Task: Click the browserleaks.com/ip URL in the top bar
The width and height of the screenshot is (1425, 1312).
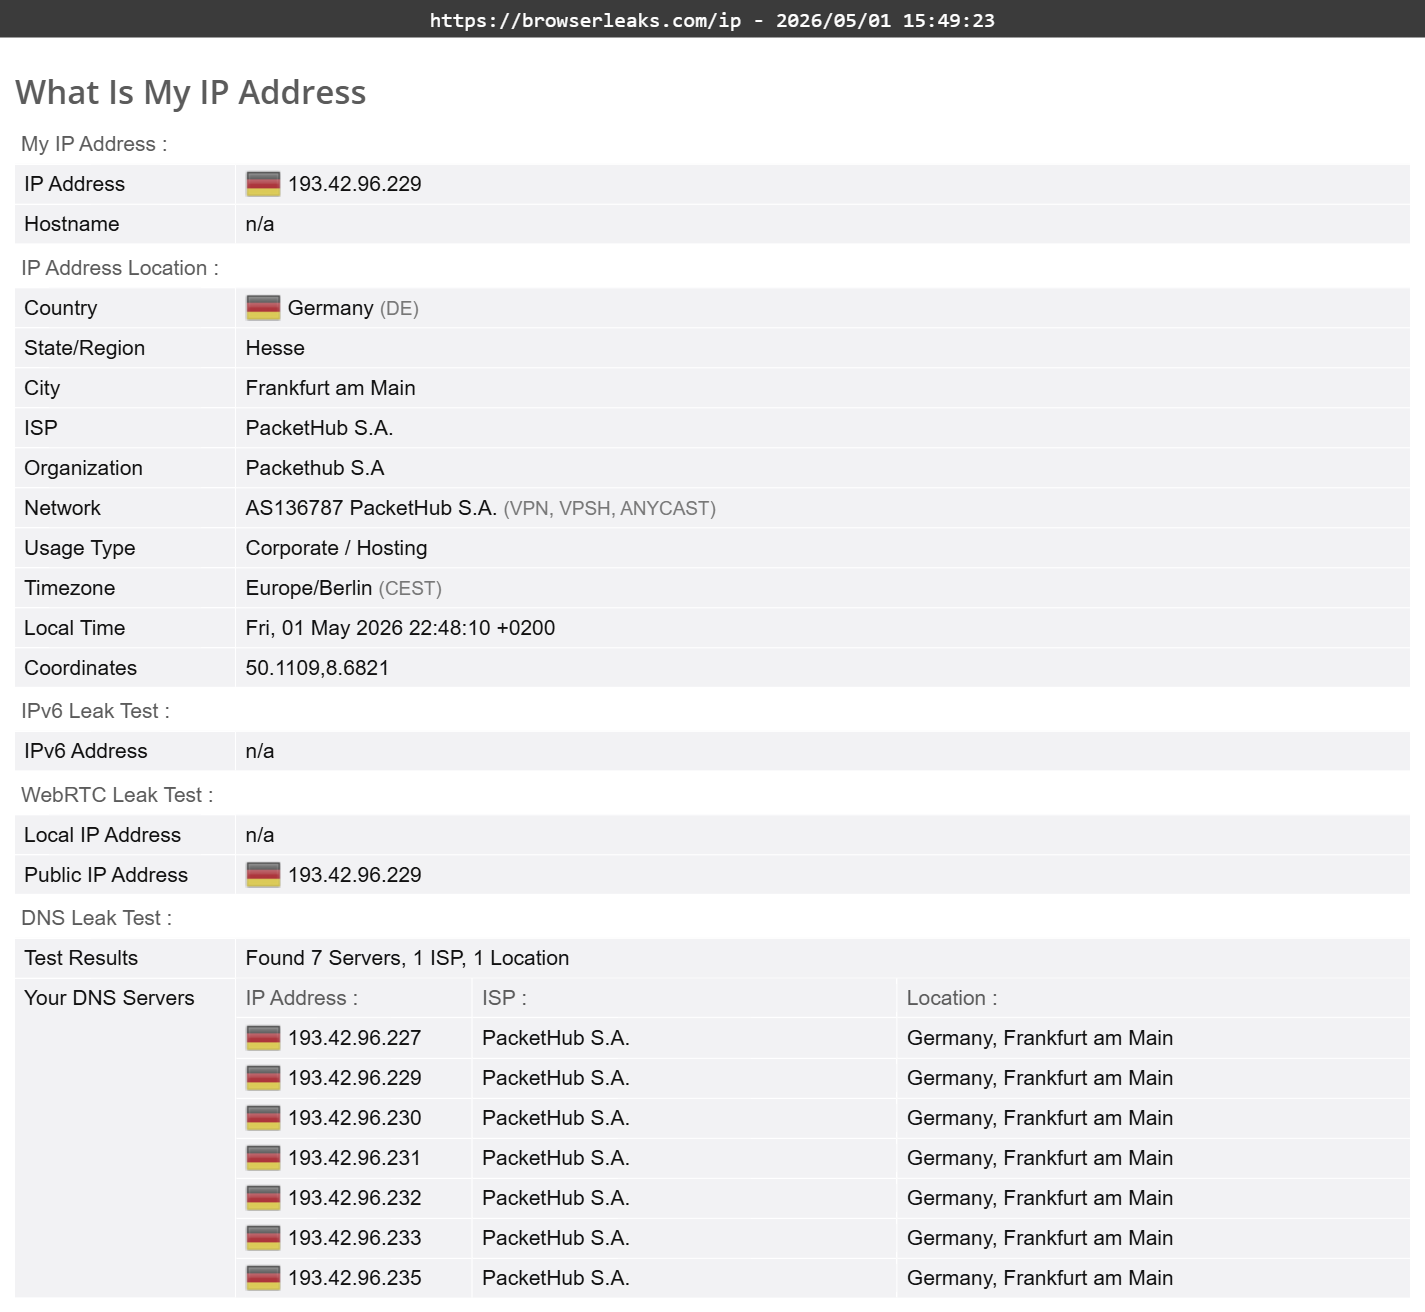Action: [586, 20]
